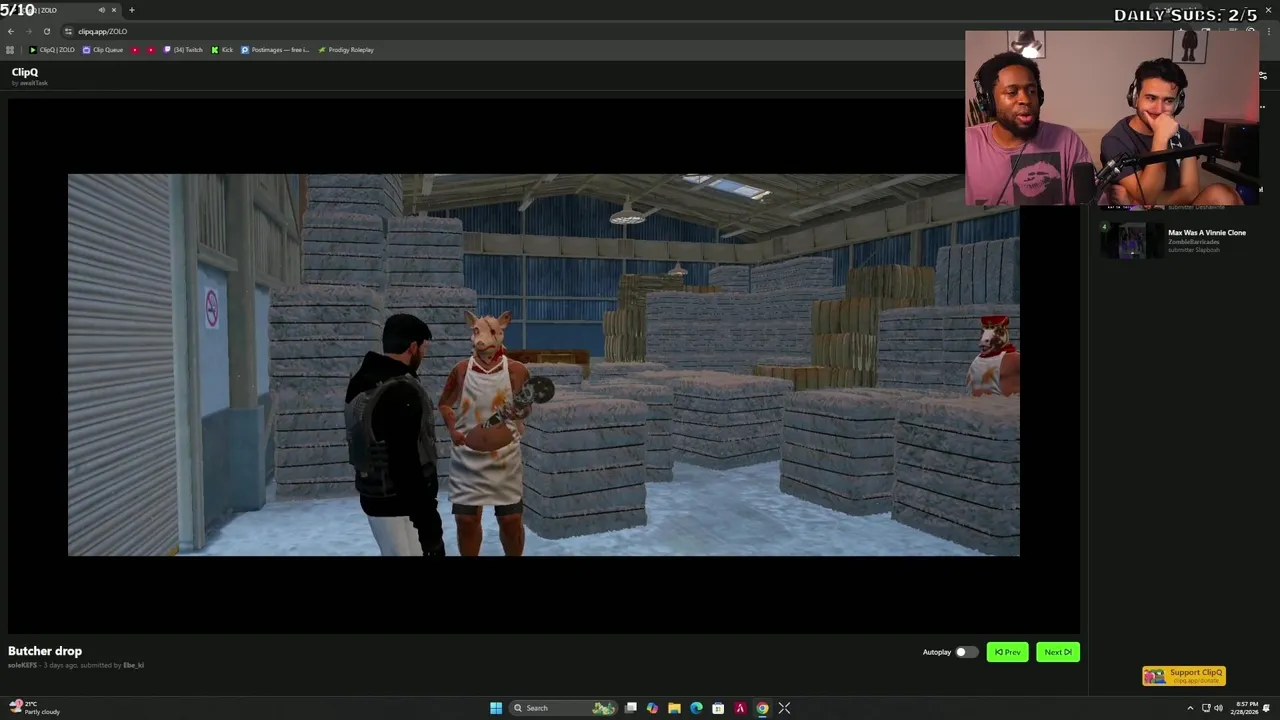The width and height of the screenshot is (1280, 720).
Task: Open Microsoft Store from the taskbar
Action: pyautogui.click(x=718, y=708)
